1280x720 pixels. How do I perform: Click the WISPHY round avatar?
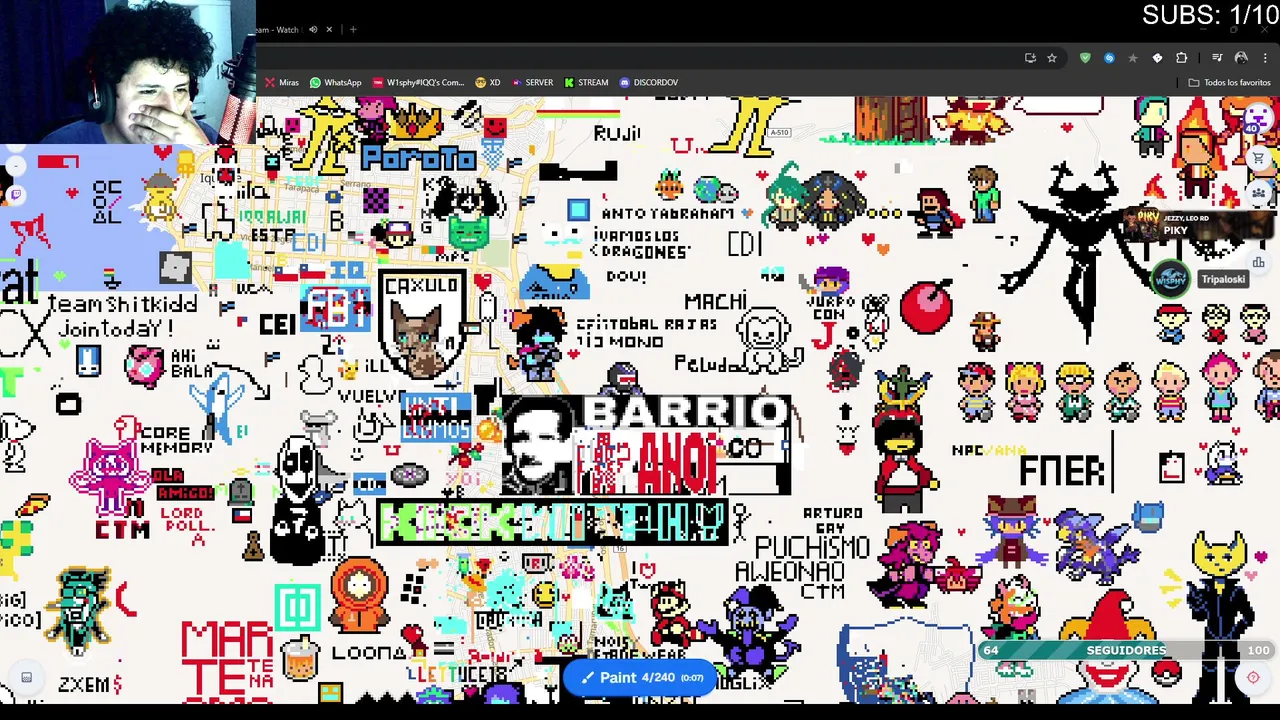coord(1171,280)
